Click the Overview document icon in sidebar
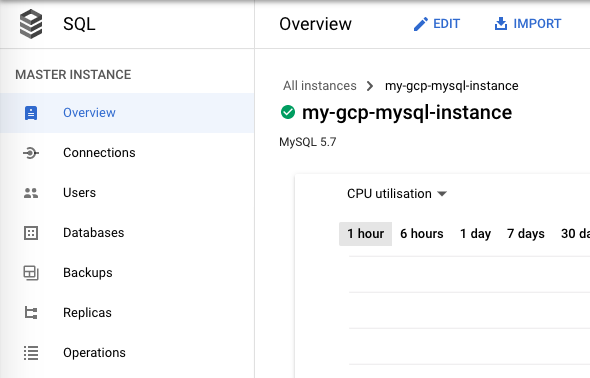Screen dimensions: 590x378 pyautogui.click(x=31, y=113)
